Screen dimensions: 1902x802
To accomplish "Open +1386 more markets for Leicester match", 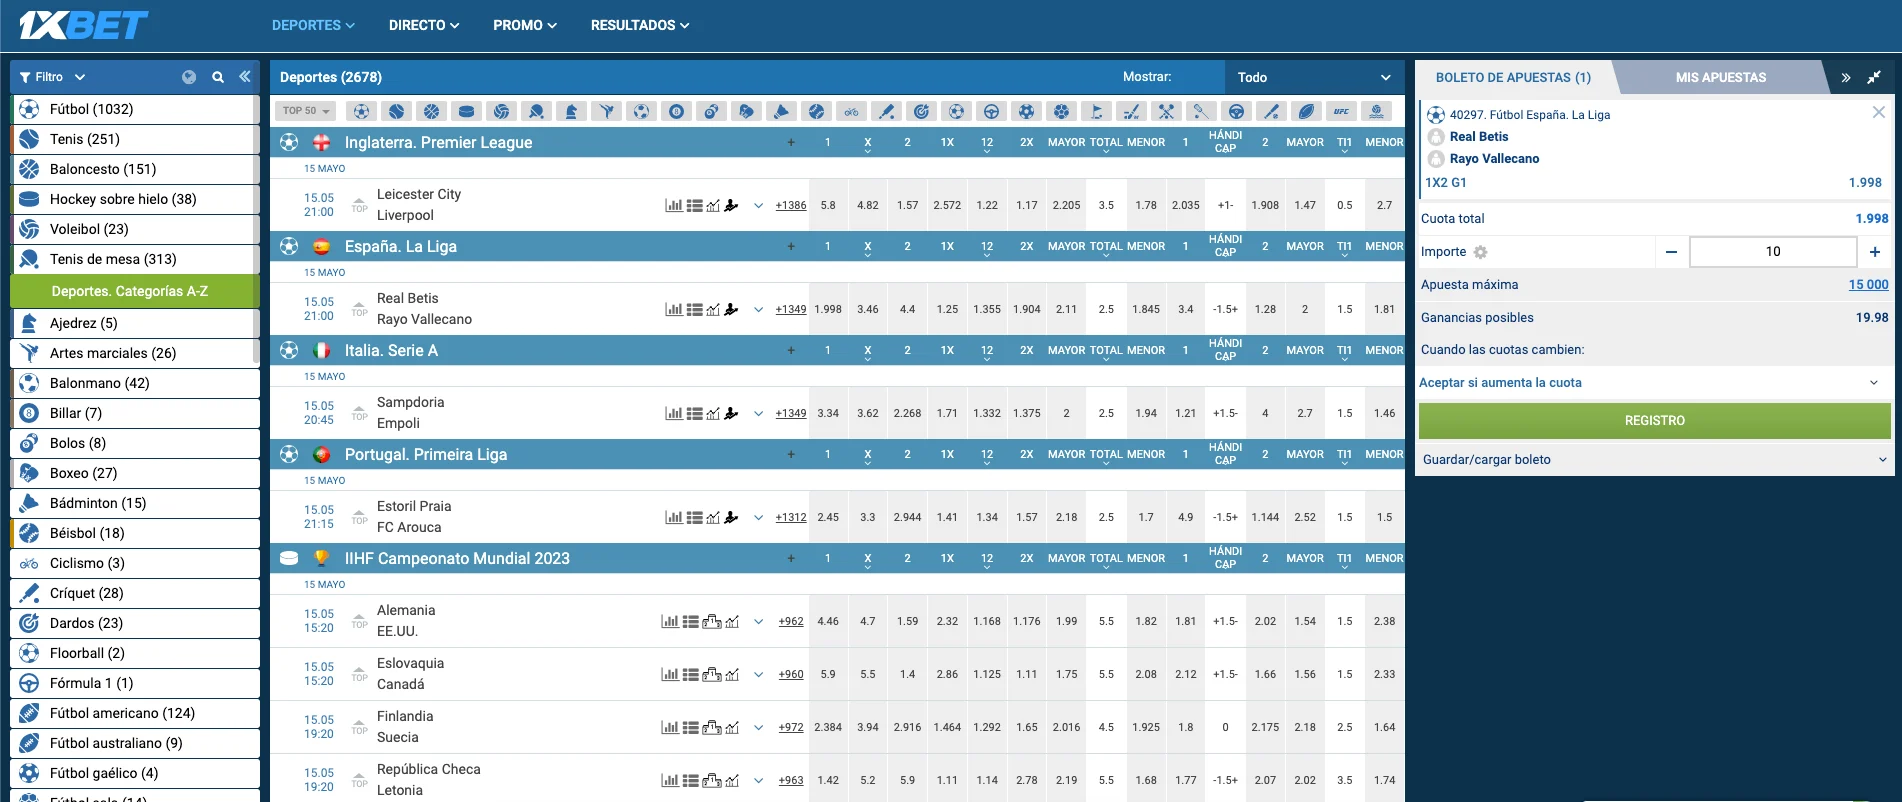I will [x=791, y=205].
